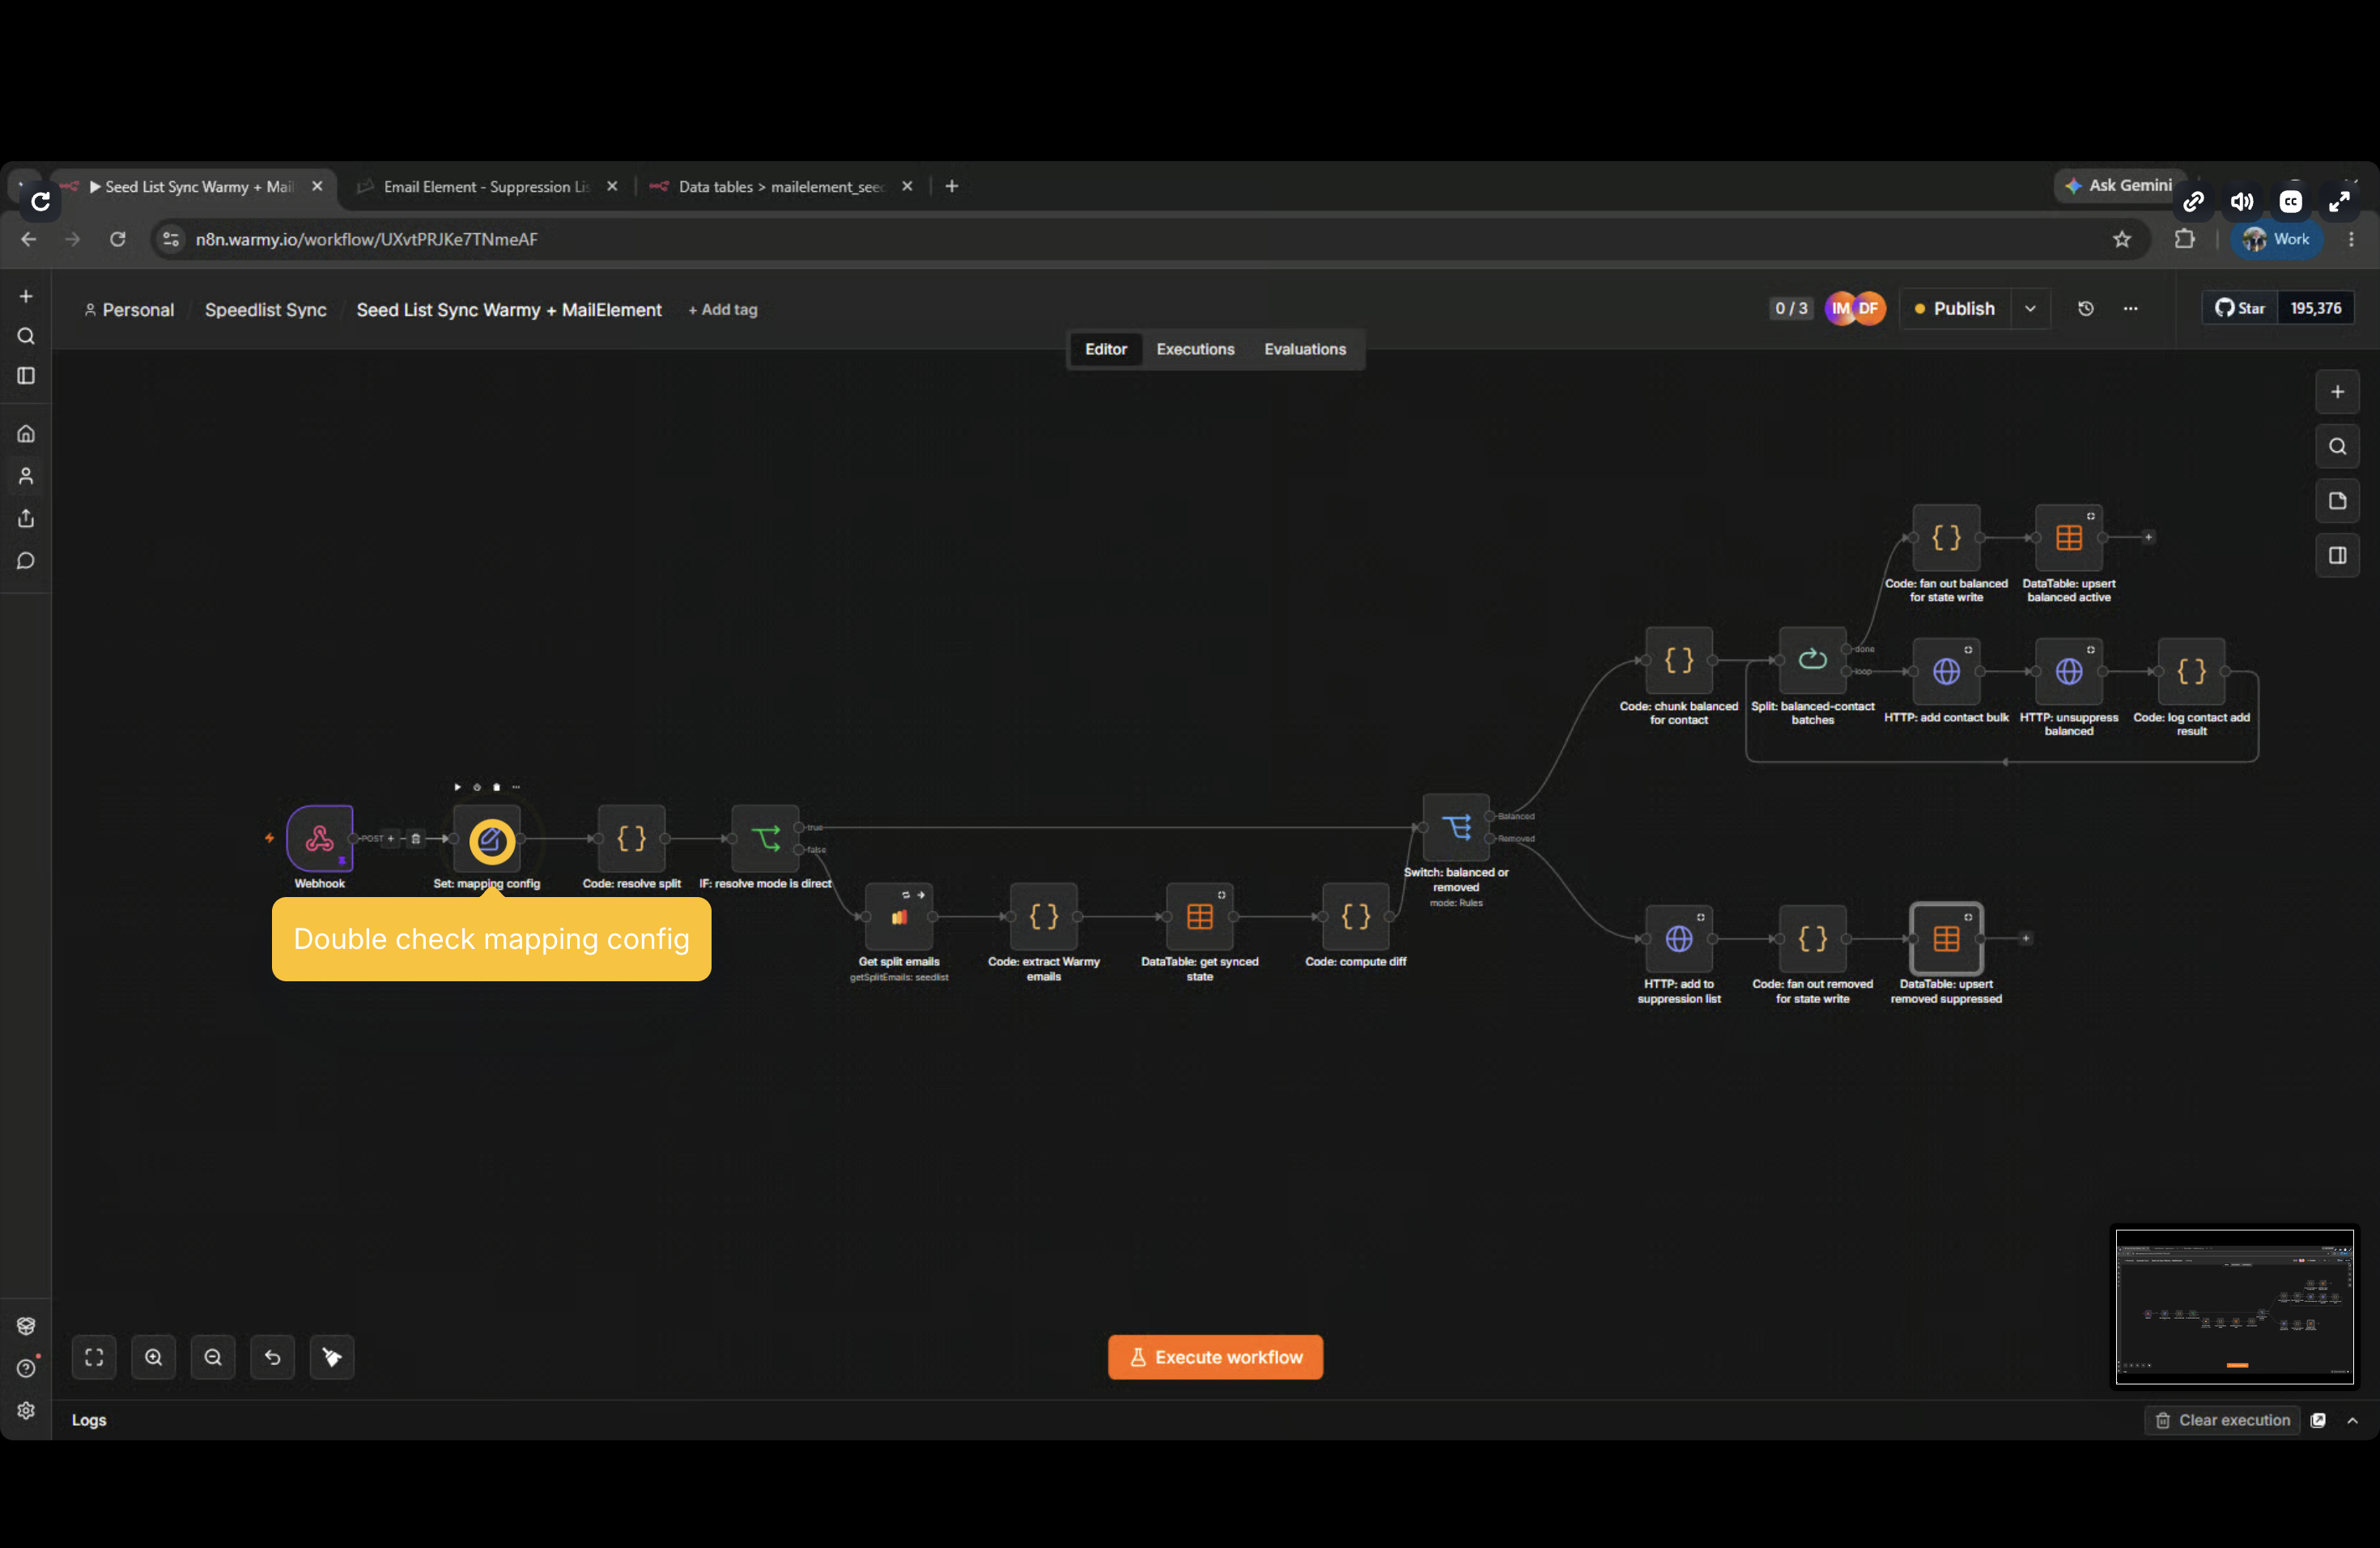
Task: Expand the Logs panel with the chevron
Action: (x=2352, y=1420)
